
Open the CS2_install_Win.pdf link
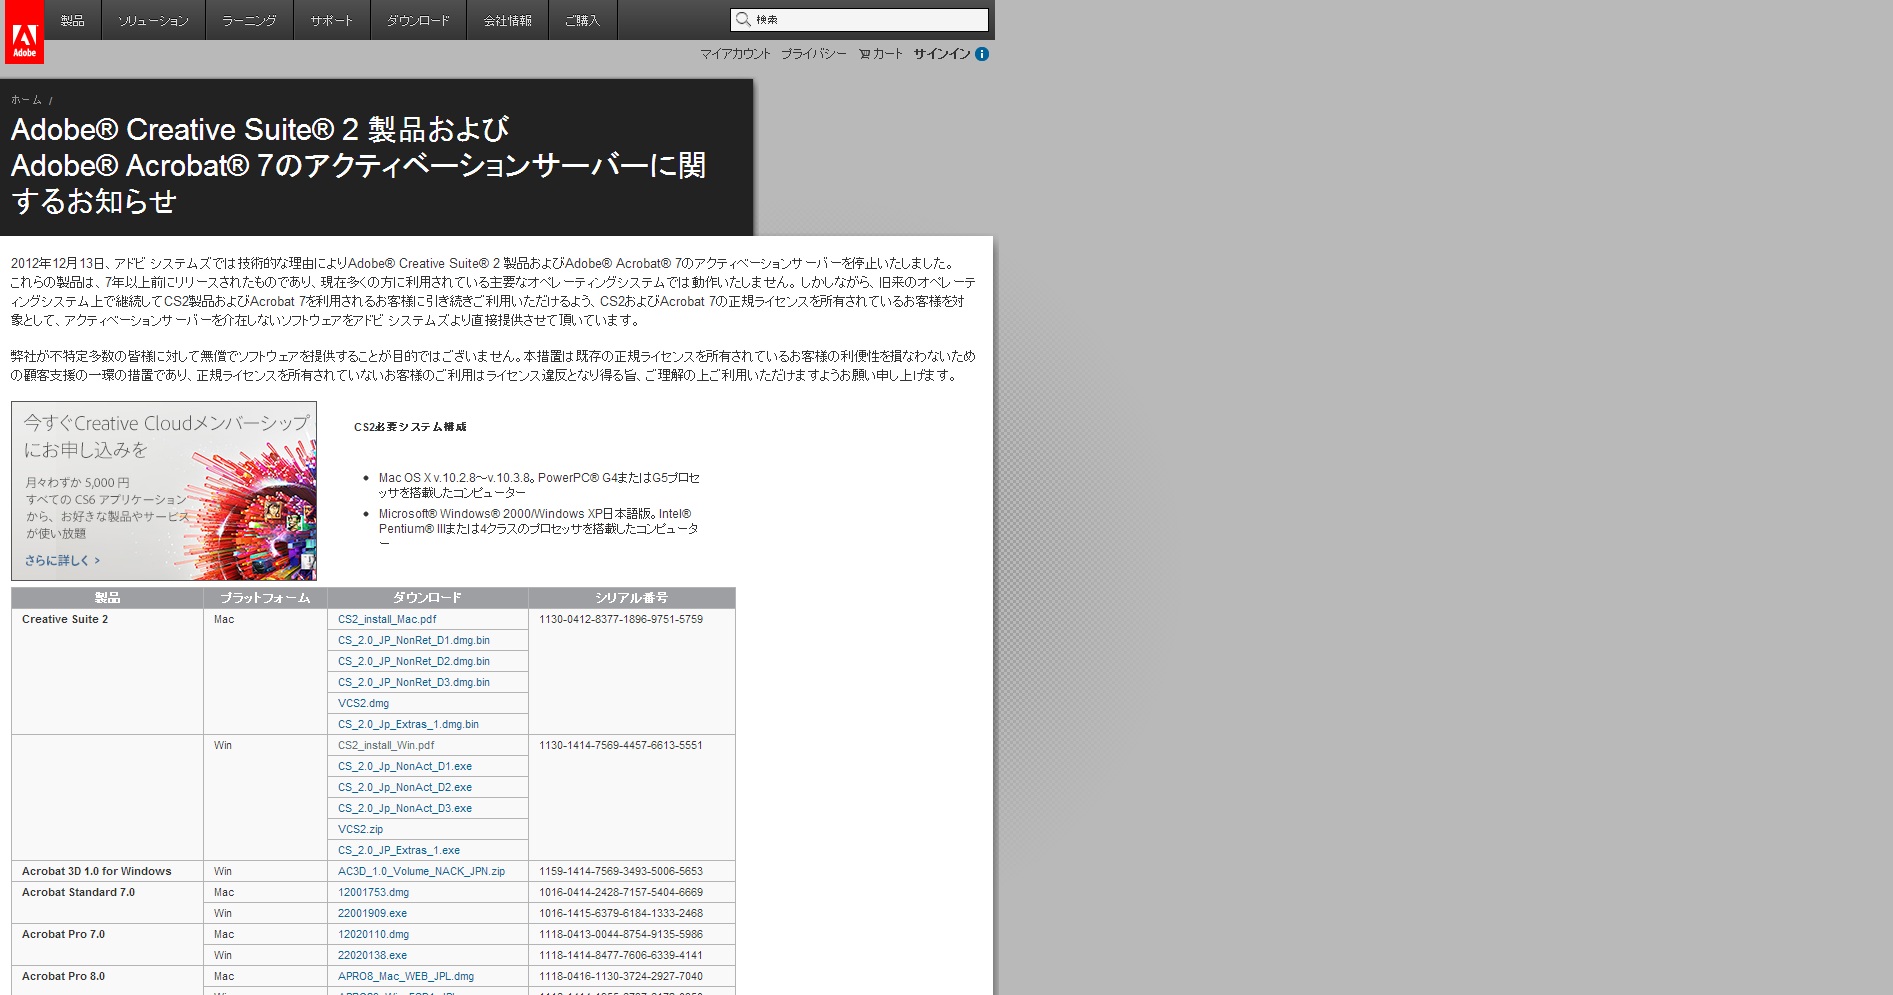386,746
